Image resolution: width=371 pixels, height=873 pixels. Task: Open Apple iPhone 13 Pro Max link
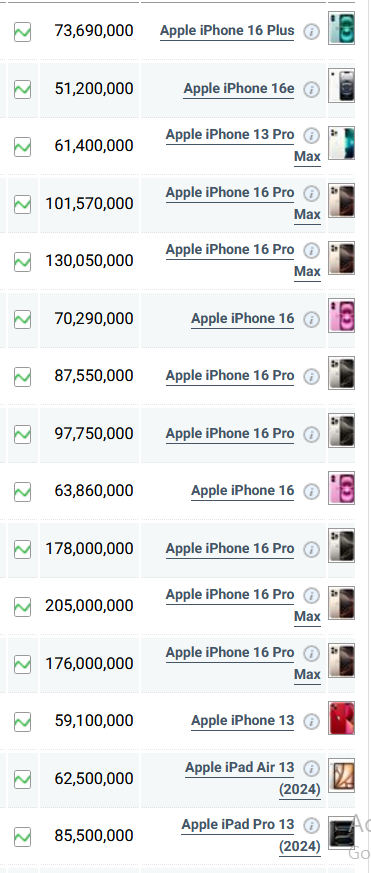(x=243, y=145)
